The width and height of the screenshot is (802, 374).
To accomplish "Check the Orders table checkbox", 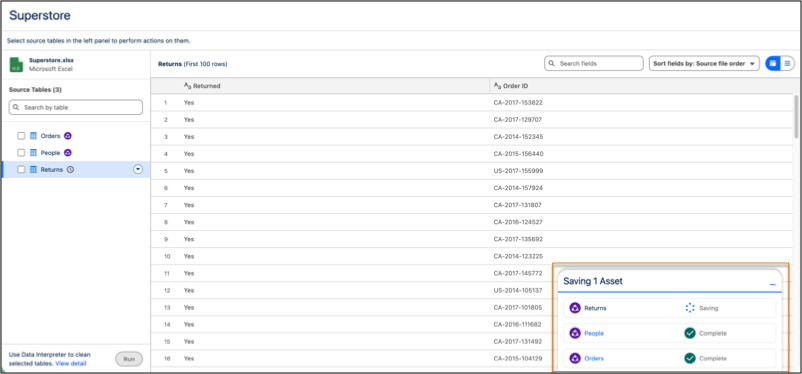I will (21, 136).
